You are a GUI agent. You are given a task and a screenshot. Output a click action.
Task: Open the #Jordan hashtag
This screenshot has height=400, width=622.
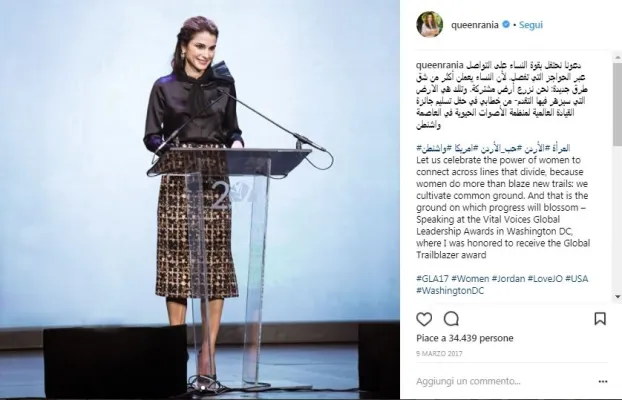click(x=508, y=279)
